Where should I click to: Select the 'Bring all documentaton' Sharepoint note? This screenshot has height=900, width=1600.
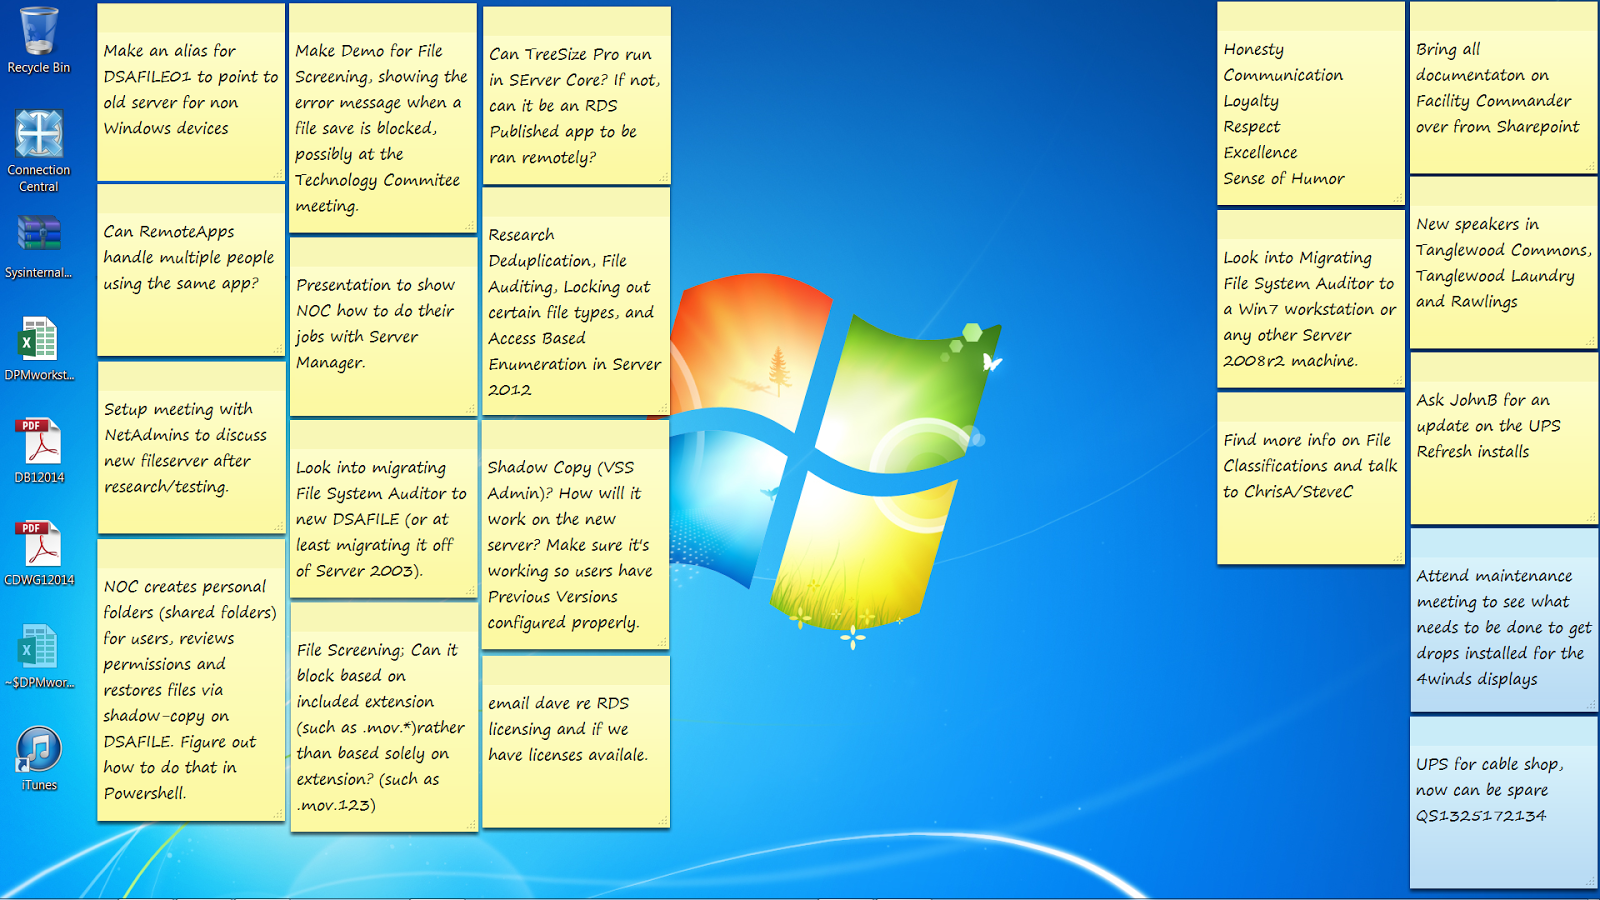[x=1504, y=88]
